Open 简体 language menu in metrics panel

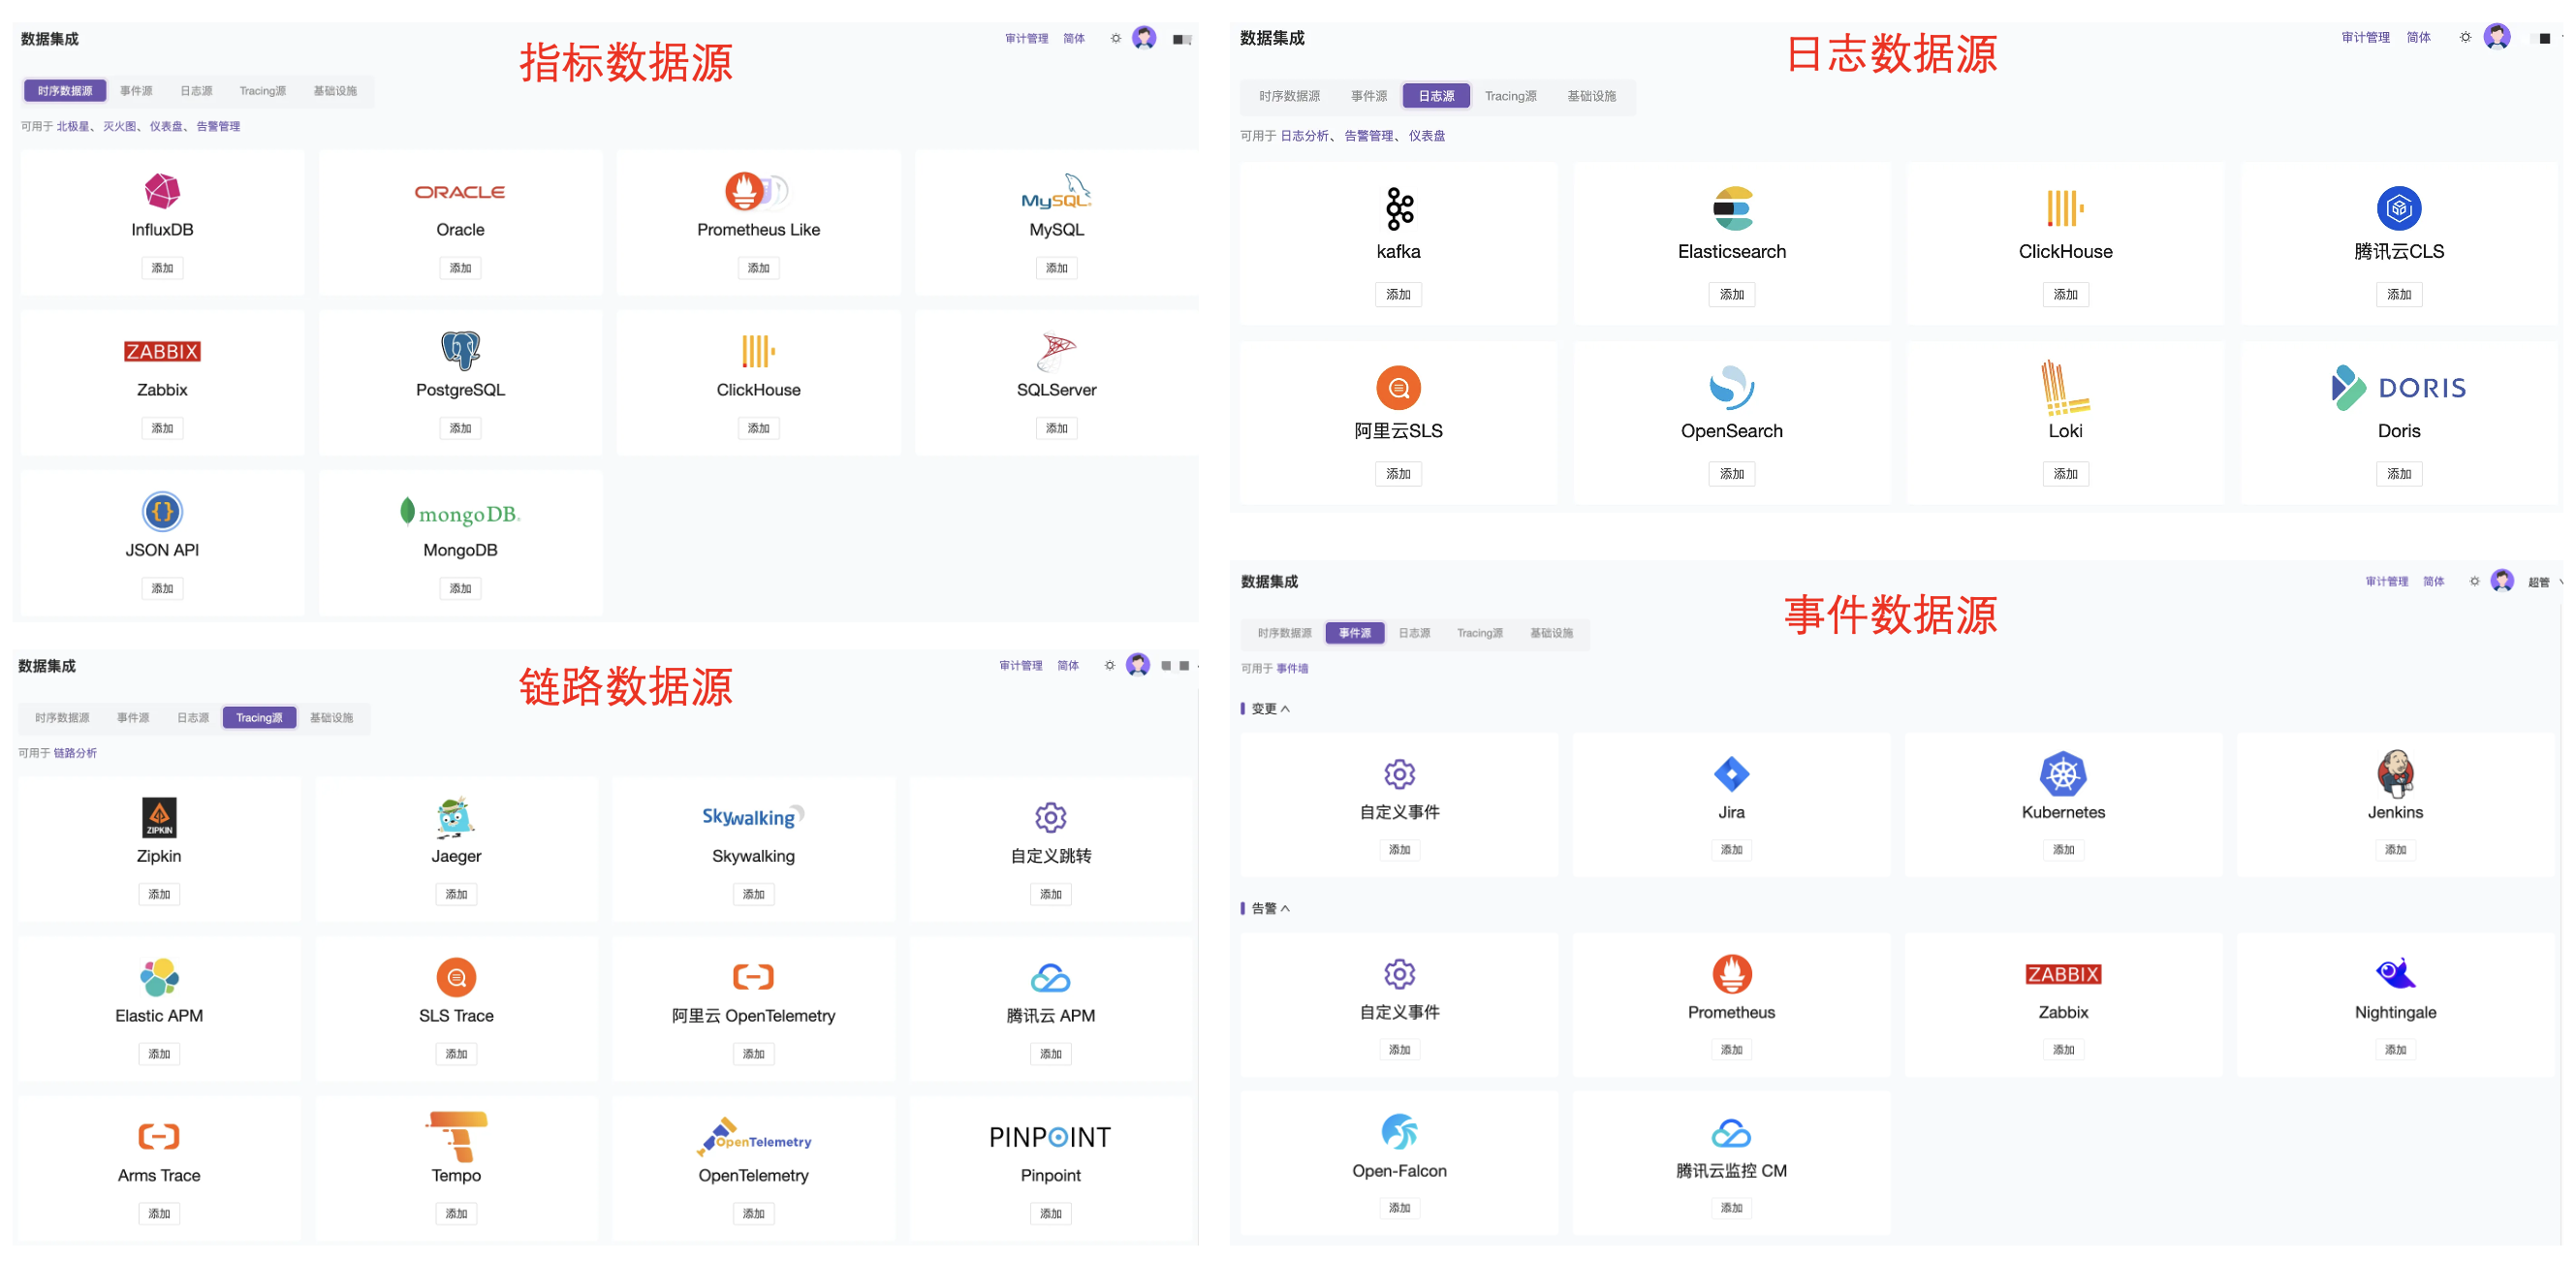point(1074,38)
